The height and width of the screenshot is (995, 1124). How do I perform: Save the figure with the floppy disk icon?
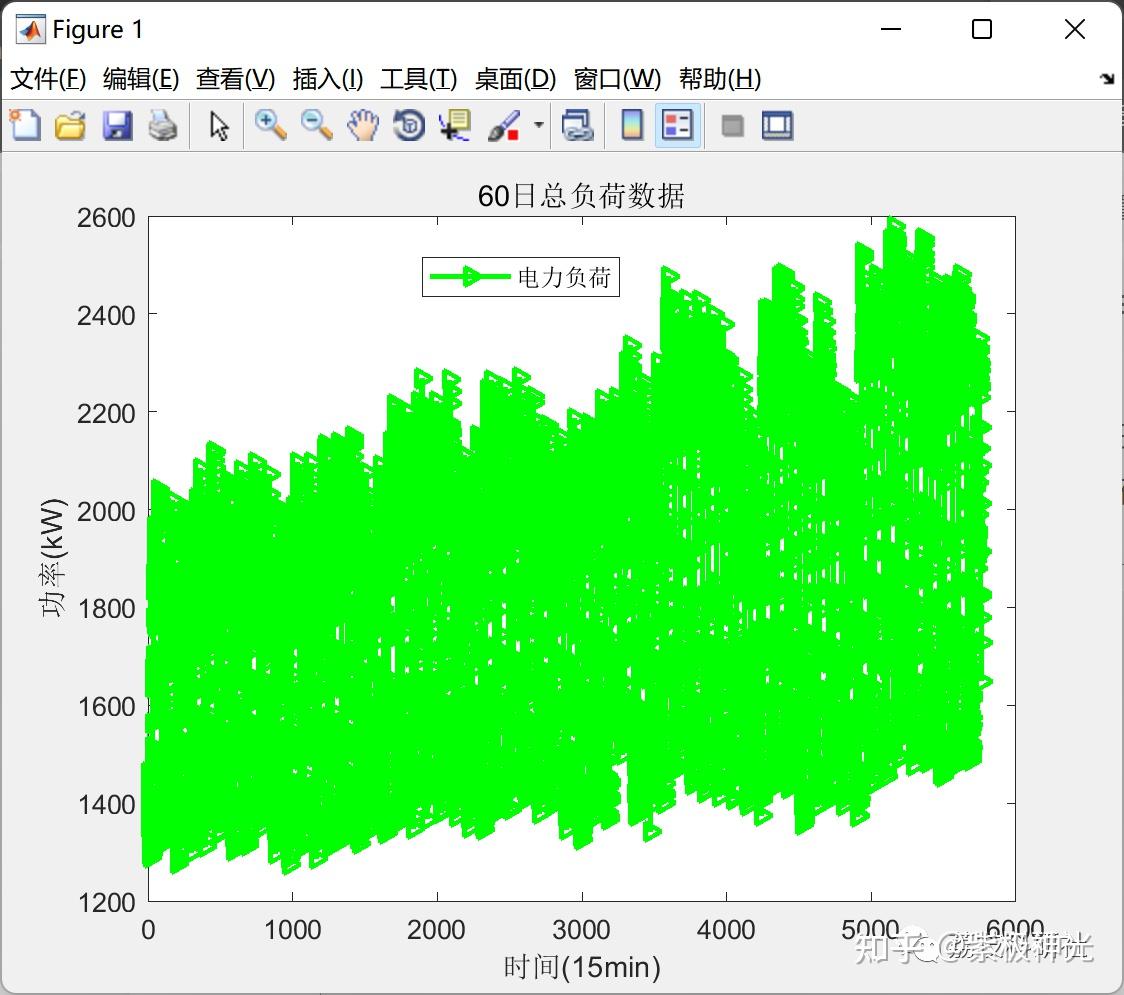(117, 125)
